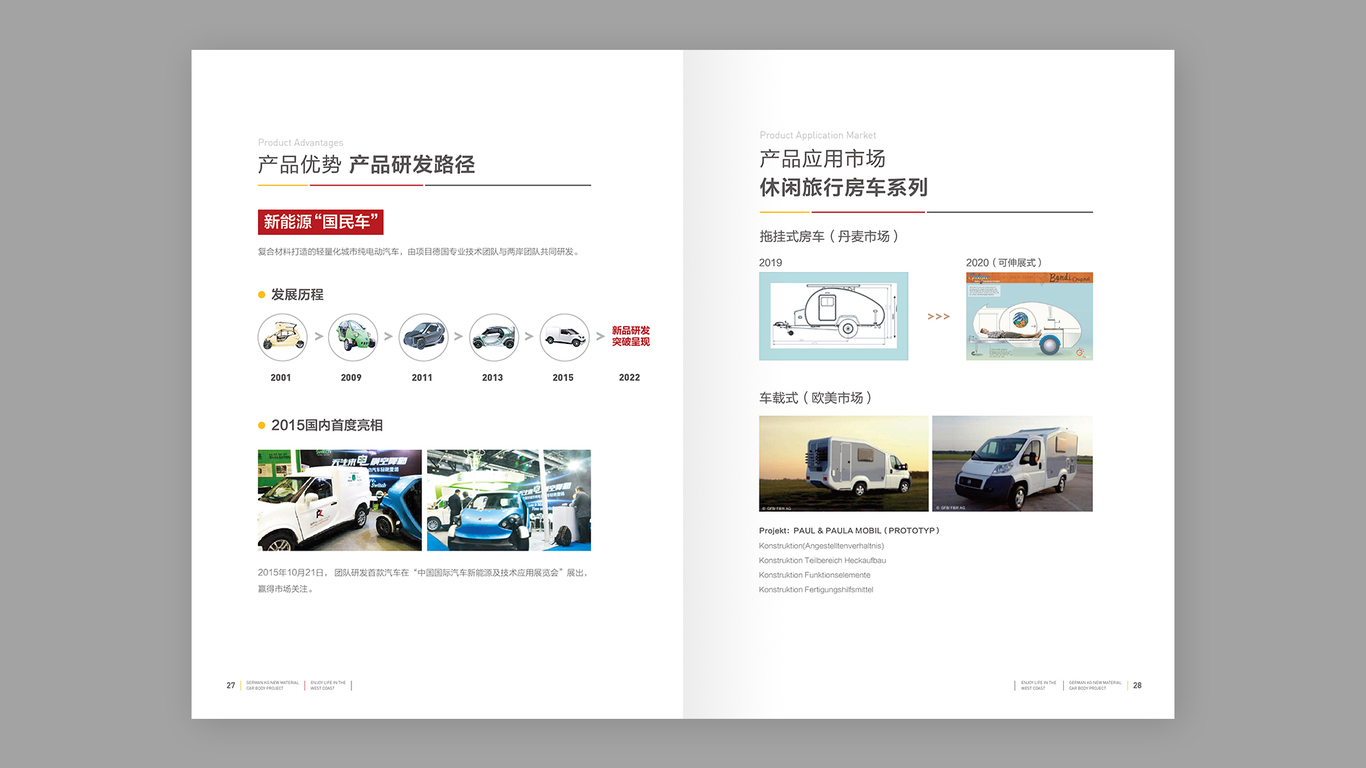Click page number 28
1366x768 pixels.
click(1137, 686)
